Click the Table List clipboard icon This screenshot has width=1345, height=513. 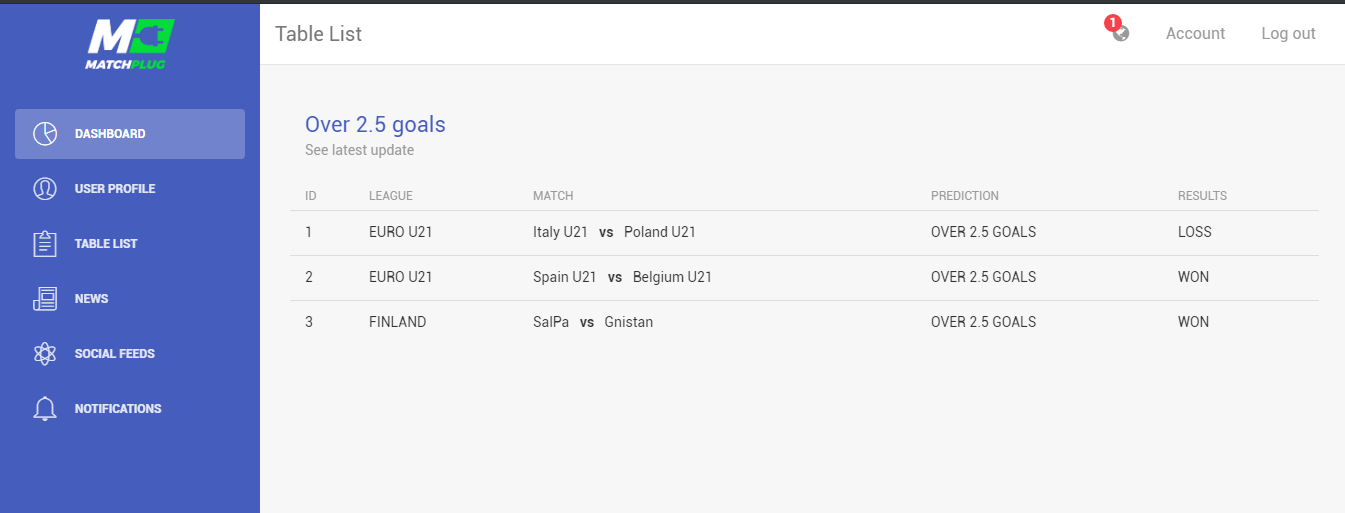click(44, 244)
